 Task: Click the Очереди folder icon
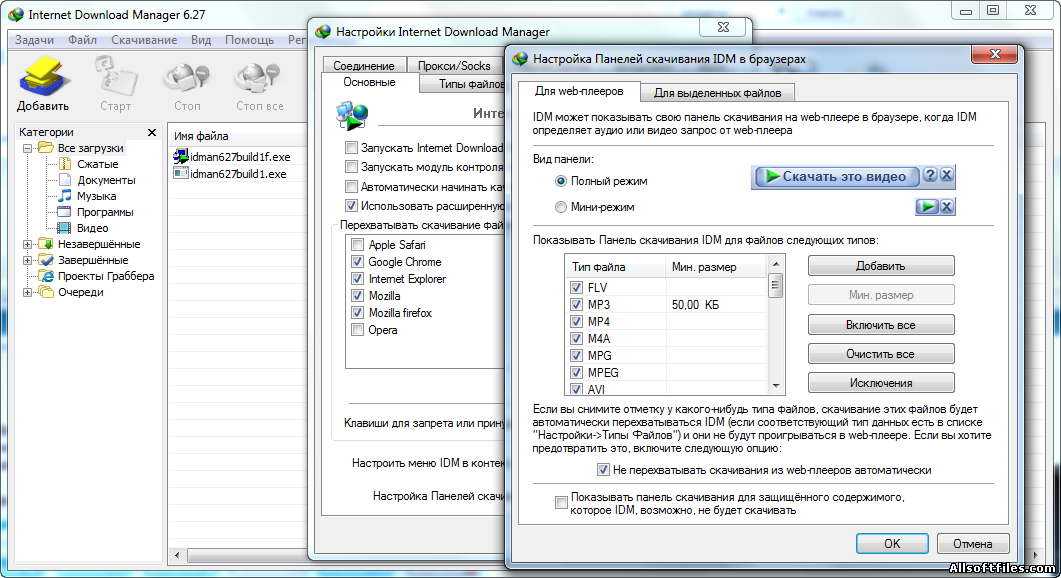point(46,292)
